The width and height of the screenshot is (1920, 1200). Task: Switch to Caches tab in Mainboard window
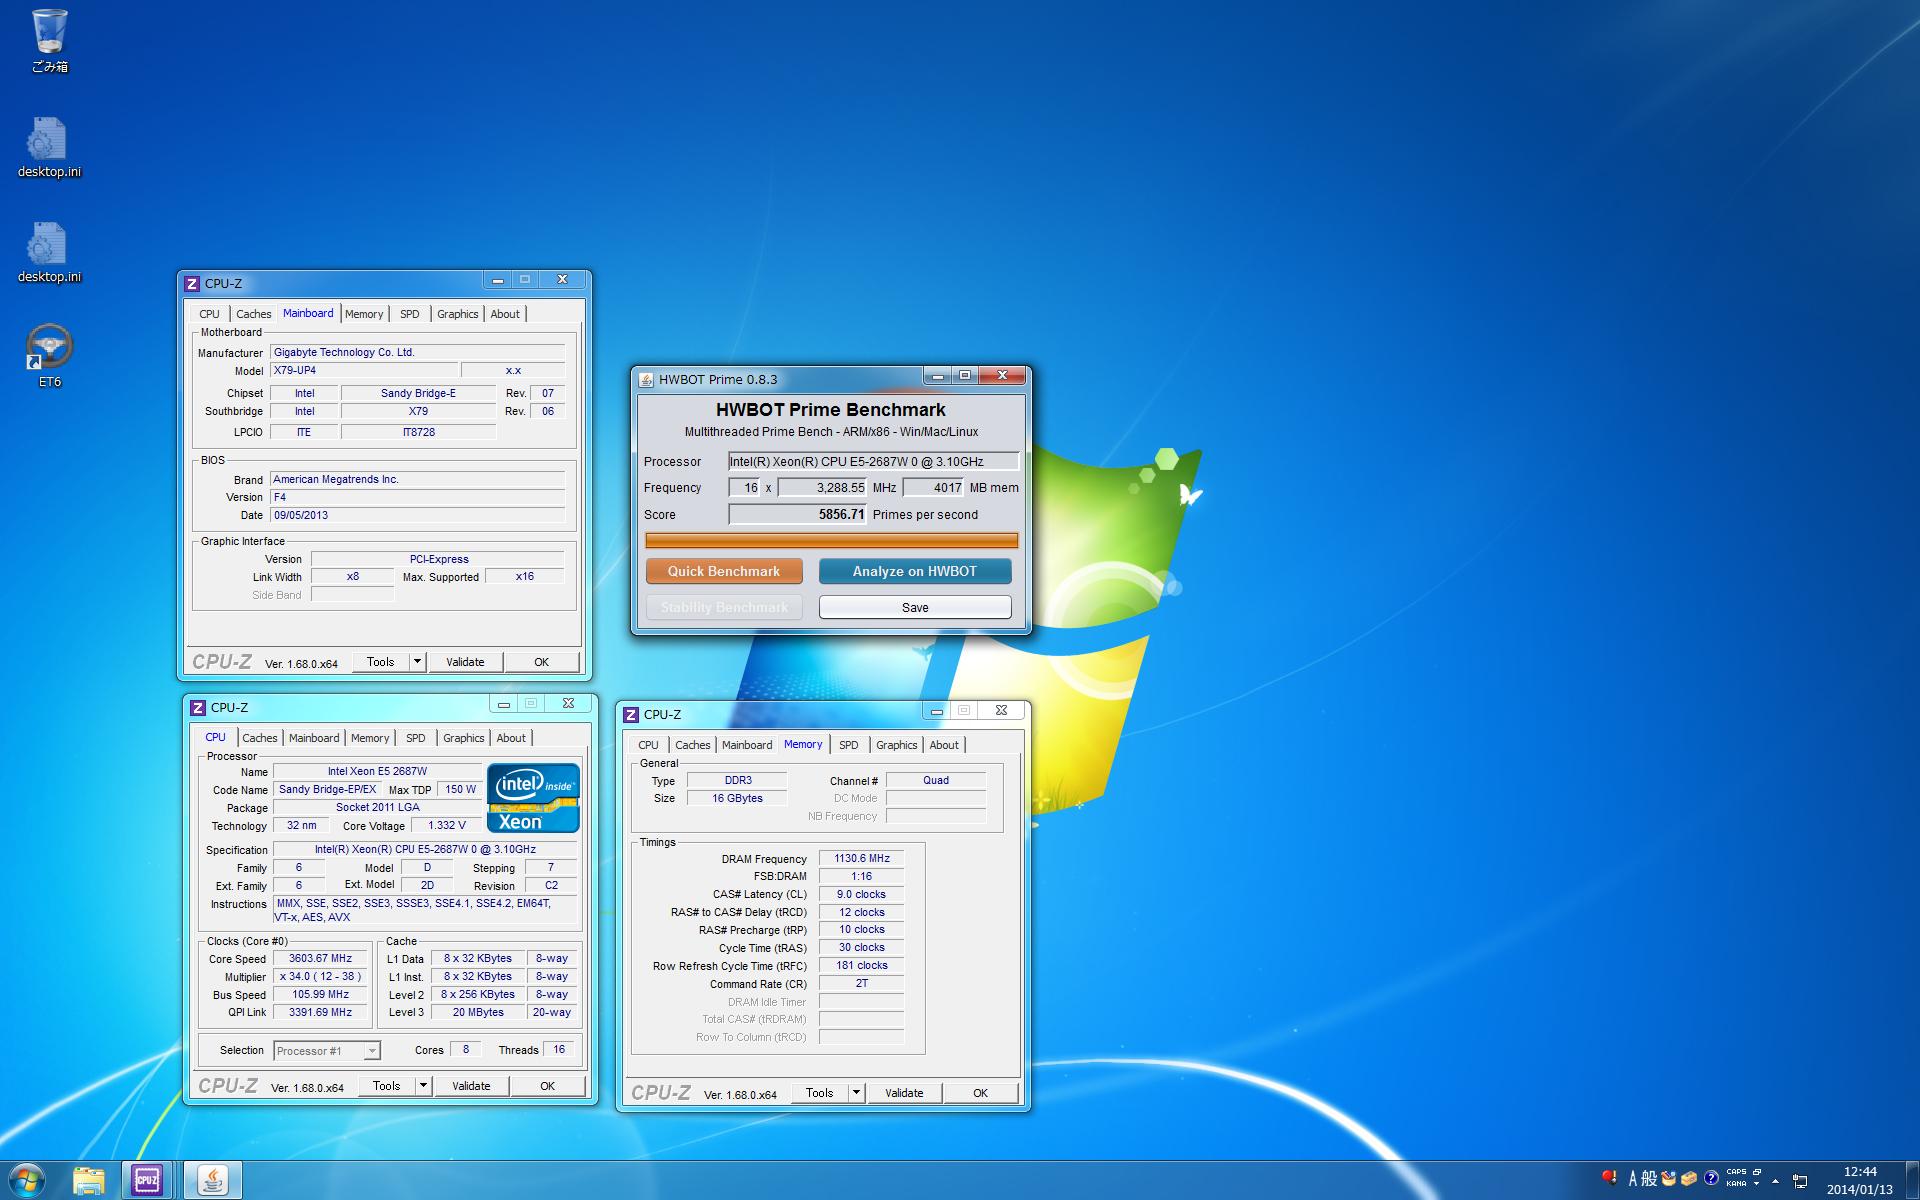coord(253,314)
